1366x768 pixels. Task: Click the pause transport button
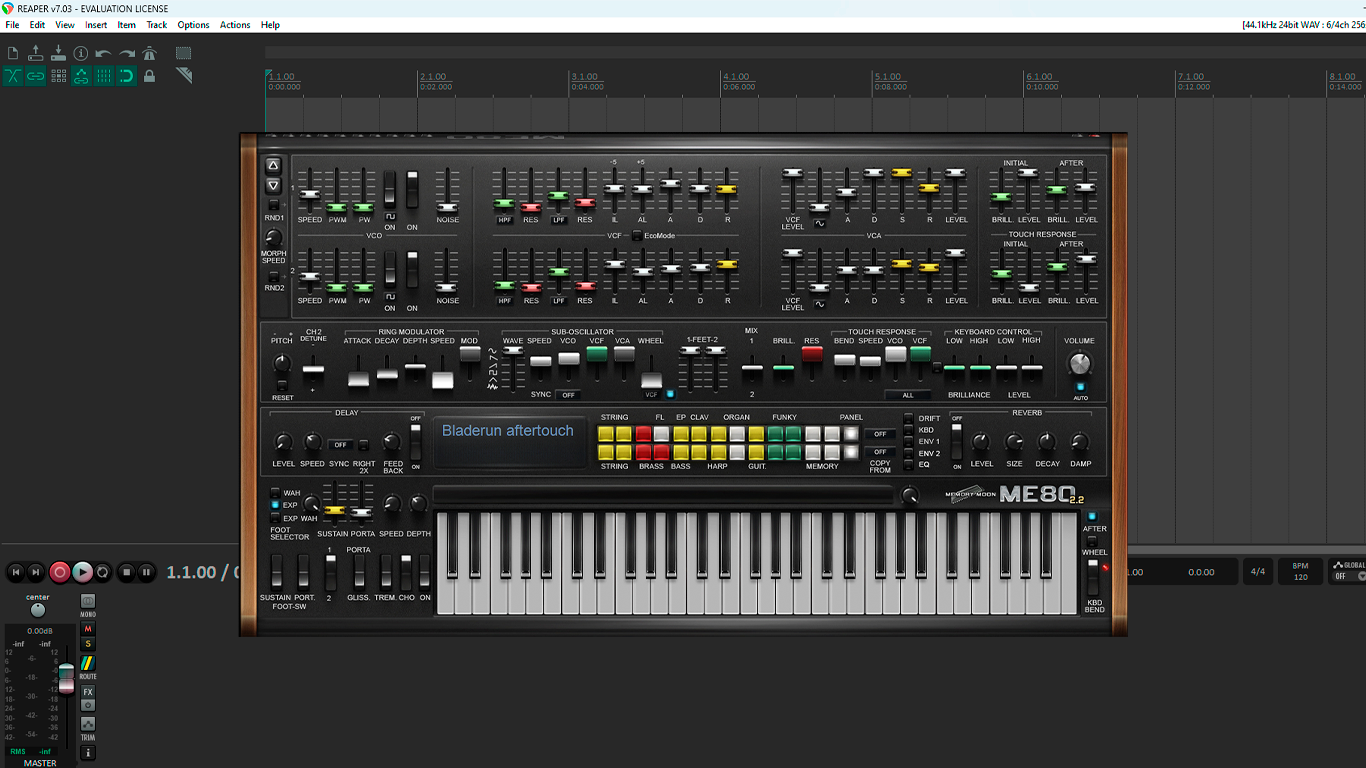[x=146, y=572]
